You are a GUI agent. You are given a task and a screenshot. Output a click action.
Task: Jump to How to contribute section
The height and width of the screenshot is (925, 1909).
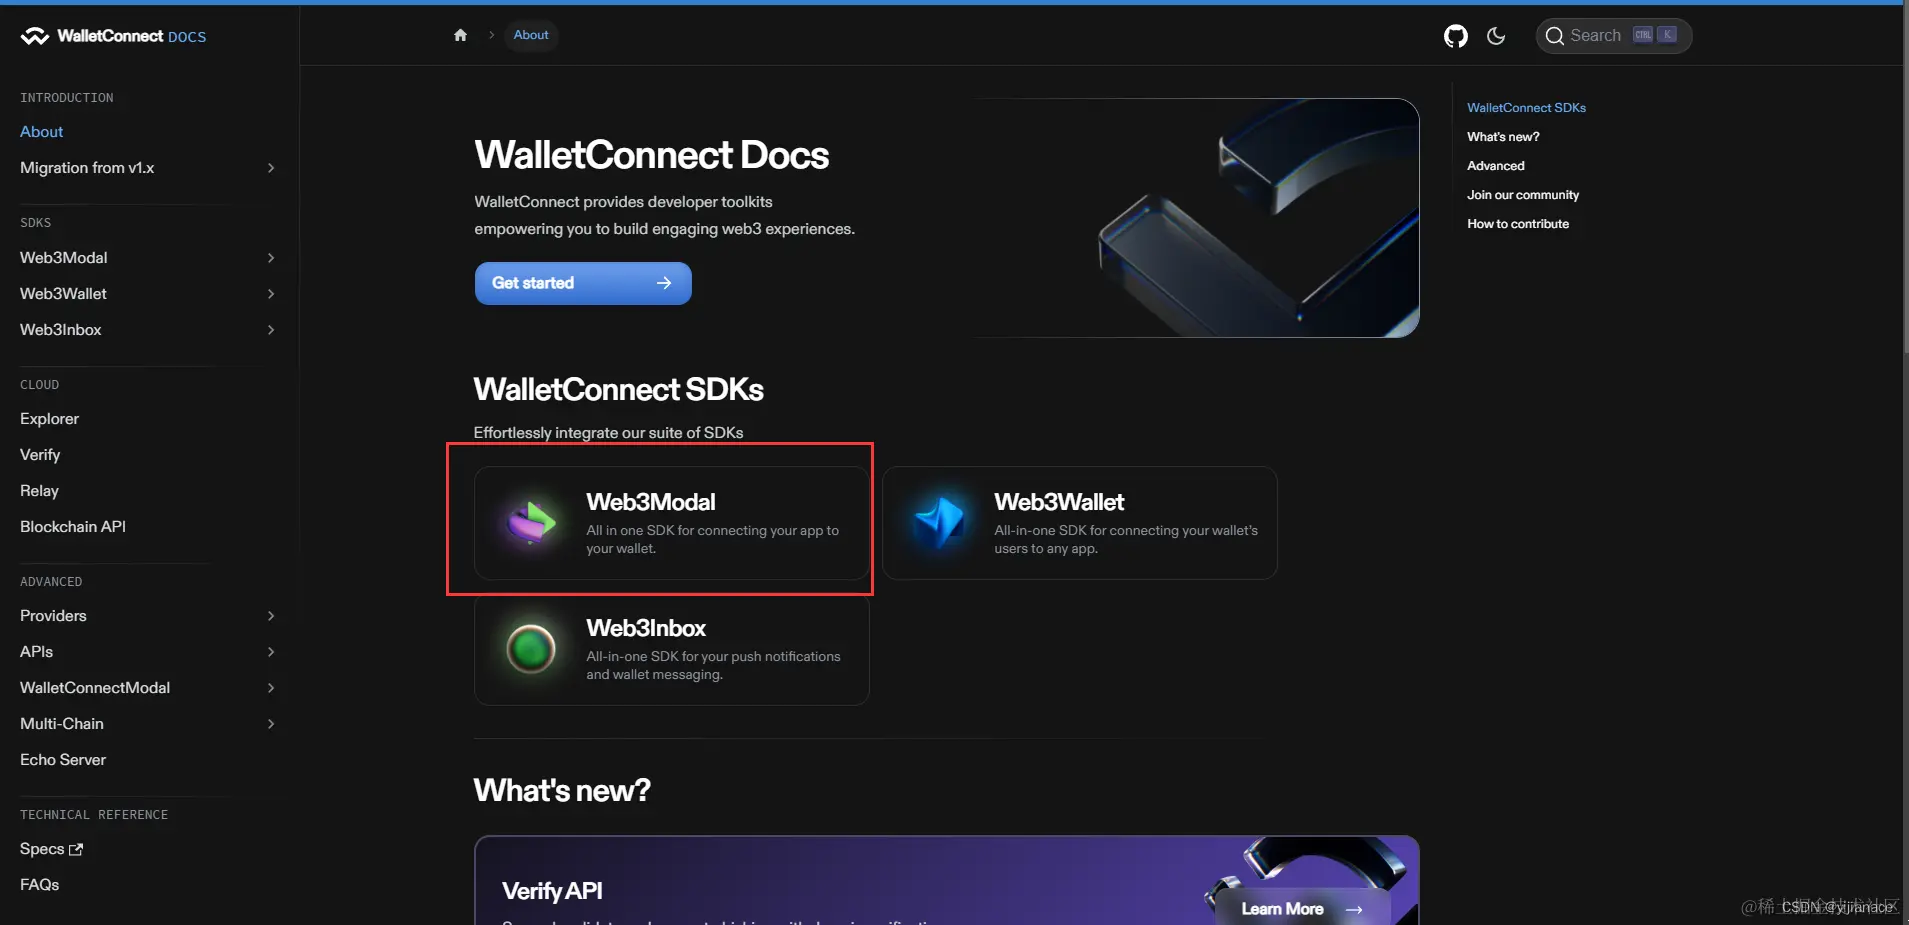point(1518,224)
